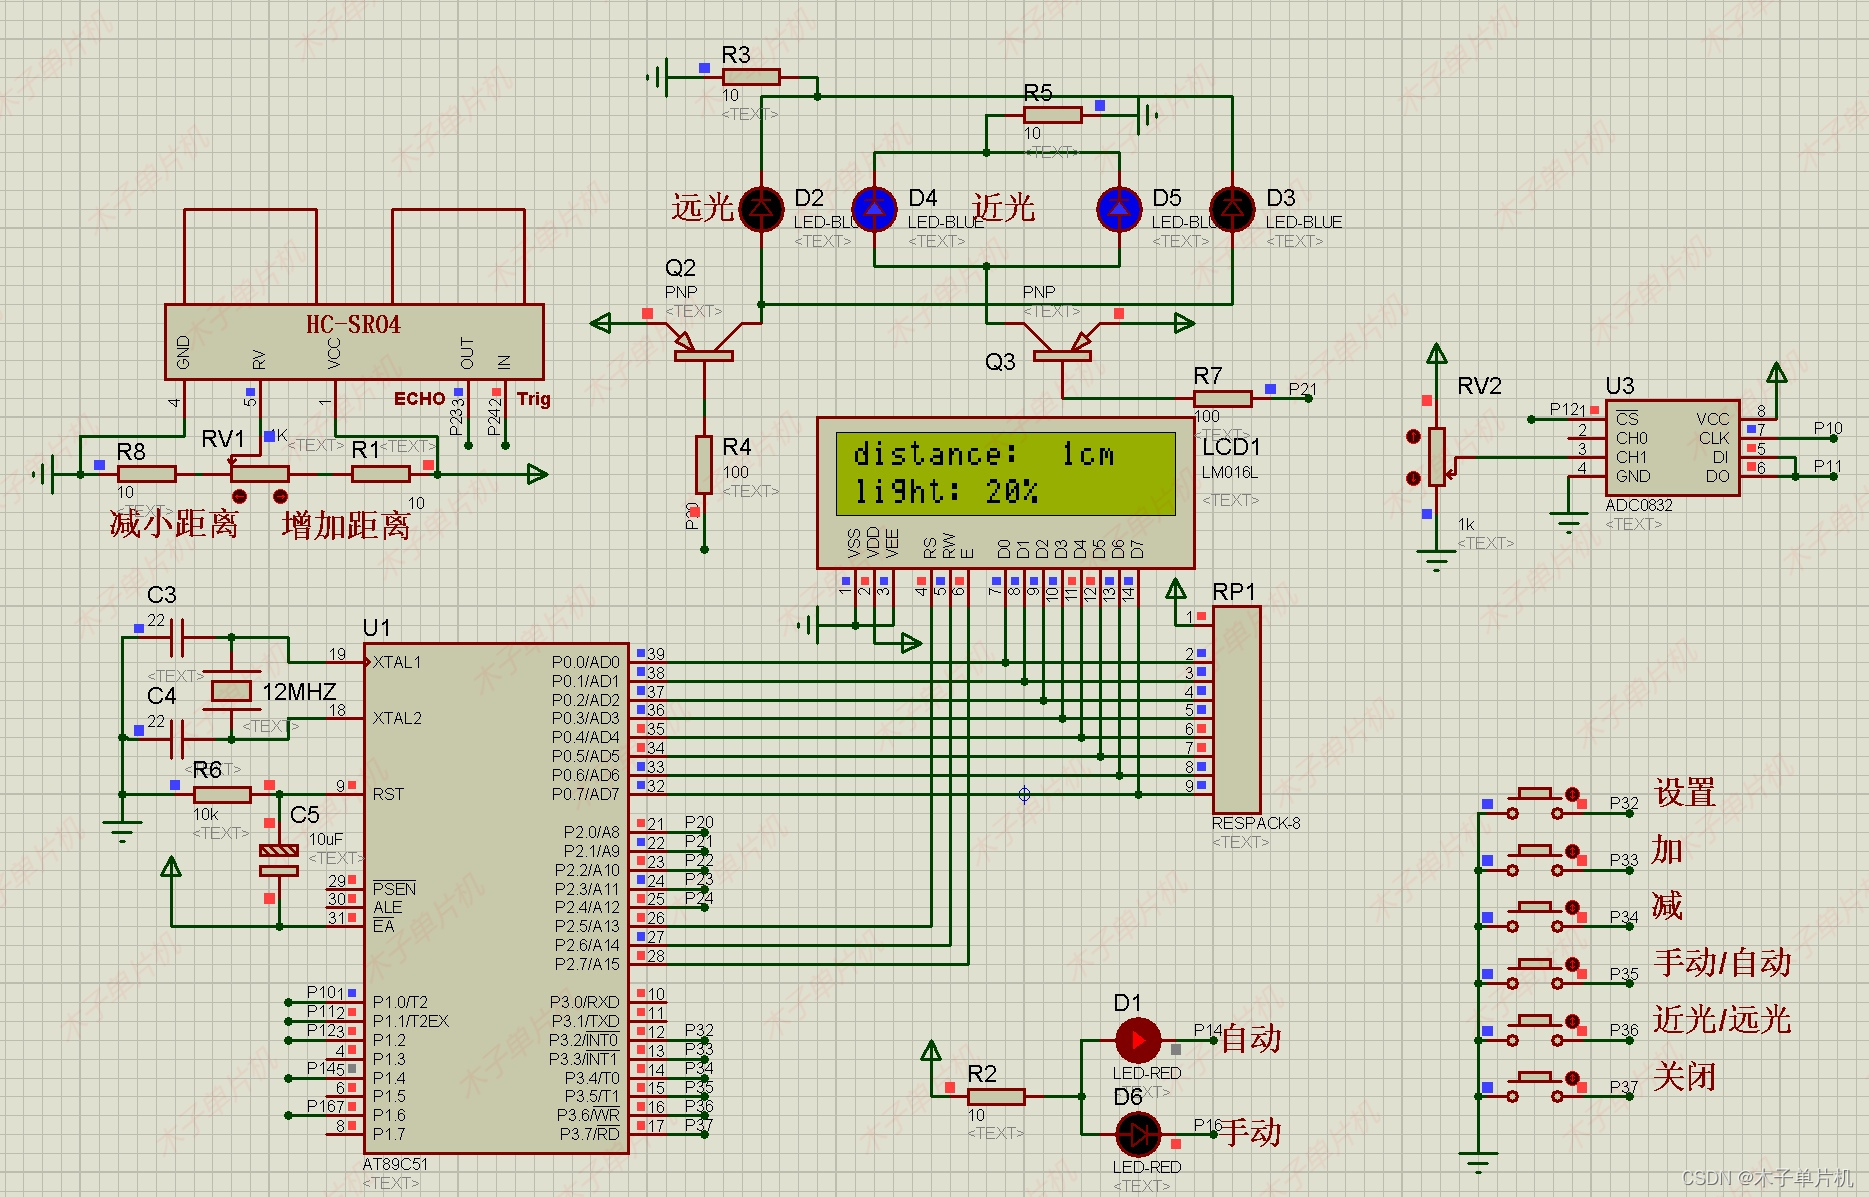Click RV2 upper red adjust dot
The width and height of the screenshot is (1869, 1197).
tap(1413, 436)
